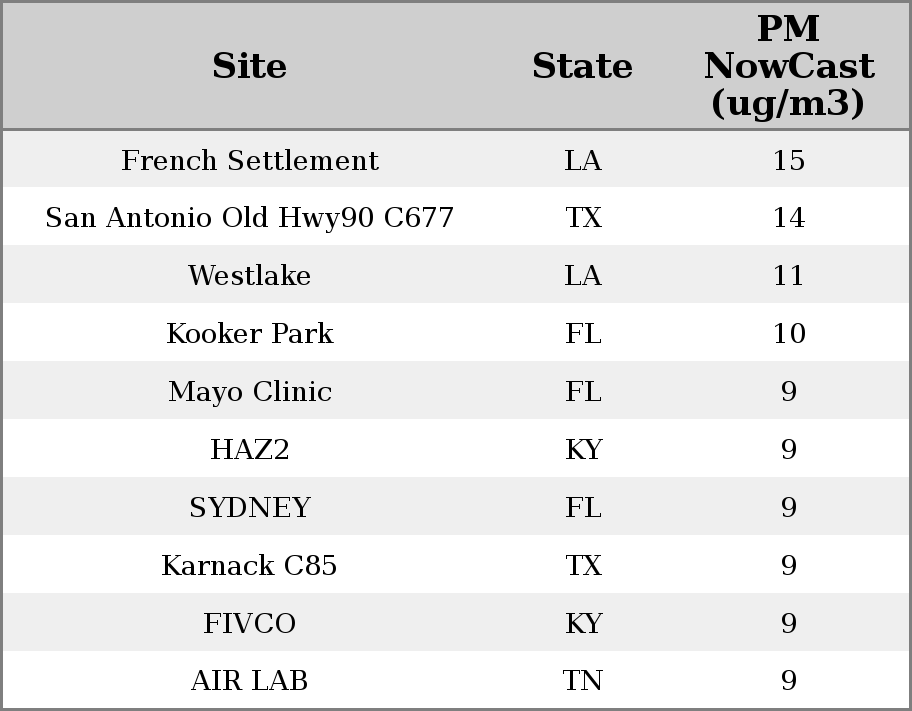Viewport: 912px width, 711px height.
Task: Click the SYDNEY site cell
Action: point(249,508)
